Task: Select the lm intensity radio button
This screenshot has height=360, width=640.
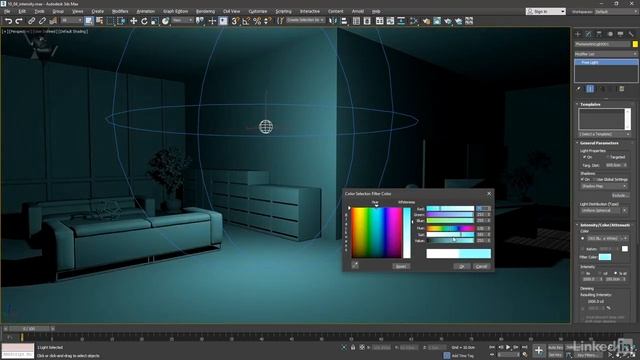Action: (x=583, y=273)
